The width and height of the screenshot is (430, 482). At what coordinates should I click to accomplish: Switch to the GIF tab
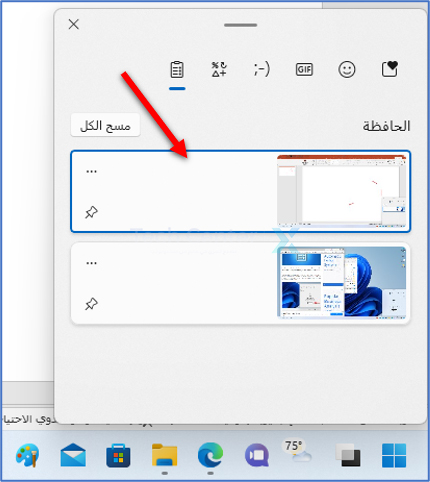(304, 69)
